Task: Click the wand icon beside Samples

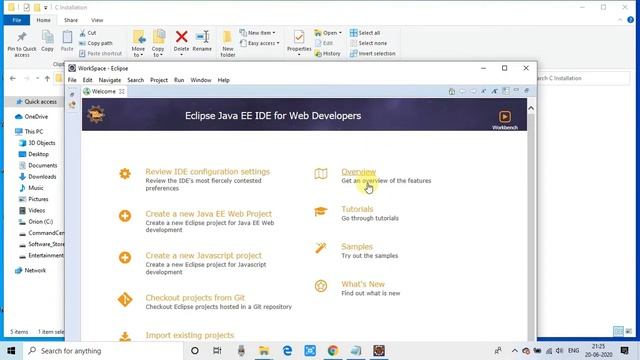Action: coord(321,248)
